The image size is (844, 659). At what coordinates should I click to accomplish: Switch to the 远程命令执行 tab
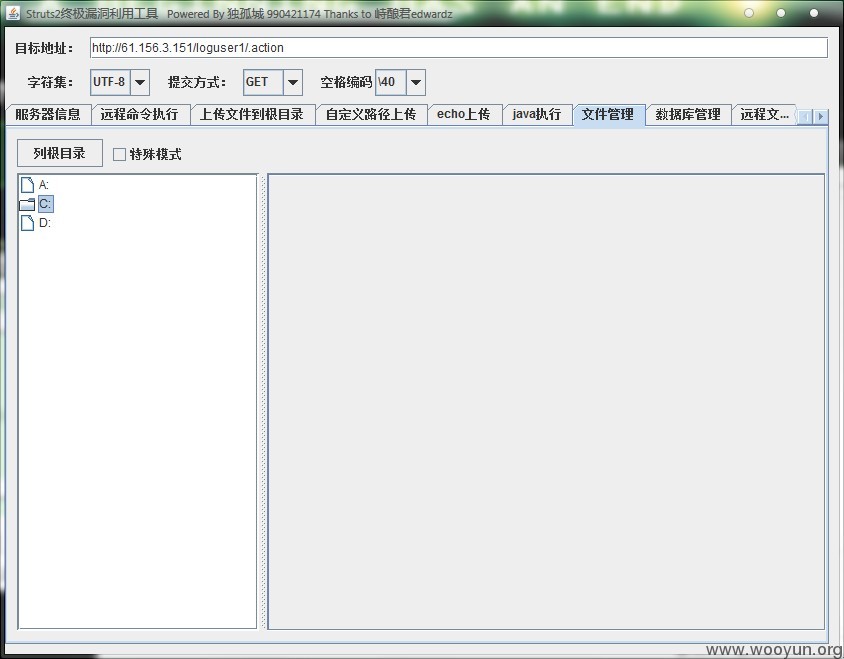(140, 114)
